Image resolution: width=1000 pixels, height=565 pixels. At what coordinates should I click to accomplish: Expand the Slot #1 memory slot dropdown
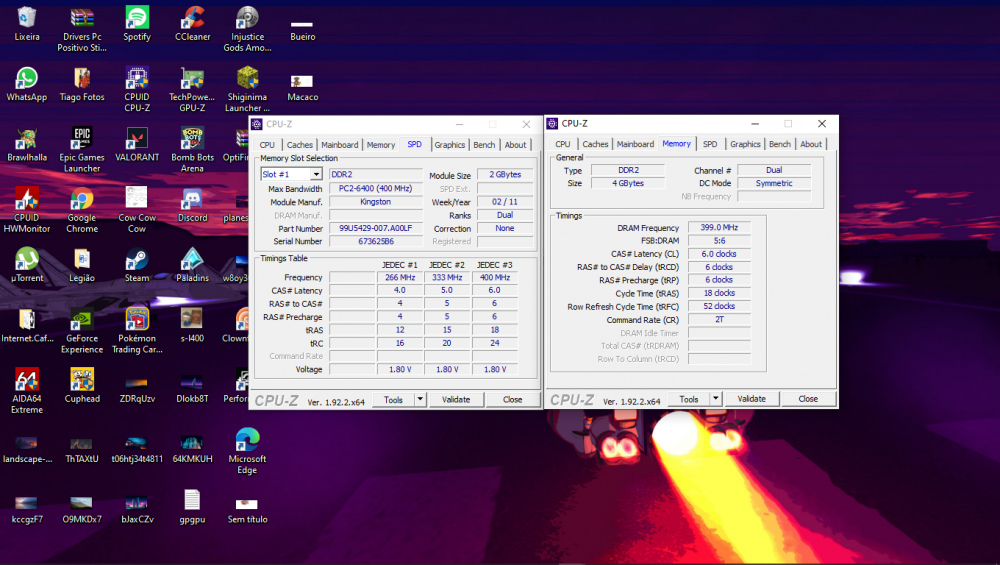pos(316,175)
